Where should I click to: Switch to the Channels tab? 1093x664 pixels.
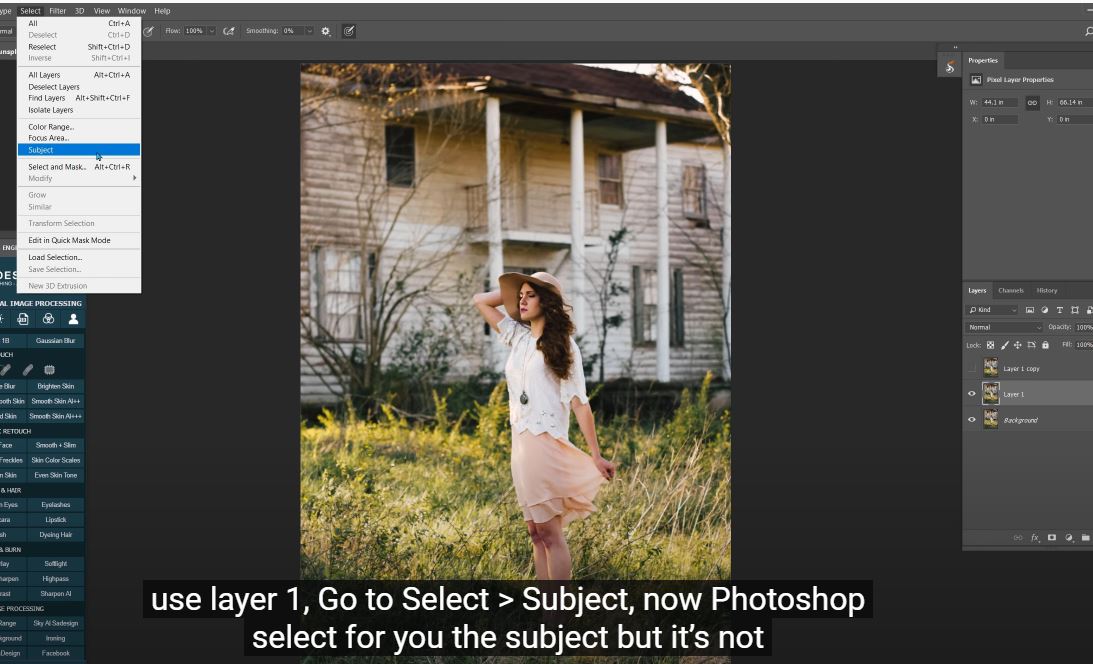(1011, 290)
